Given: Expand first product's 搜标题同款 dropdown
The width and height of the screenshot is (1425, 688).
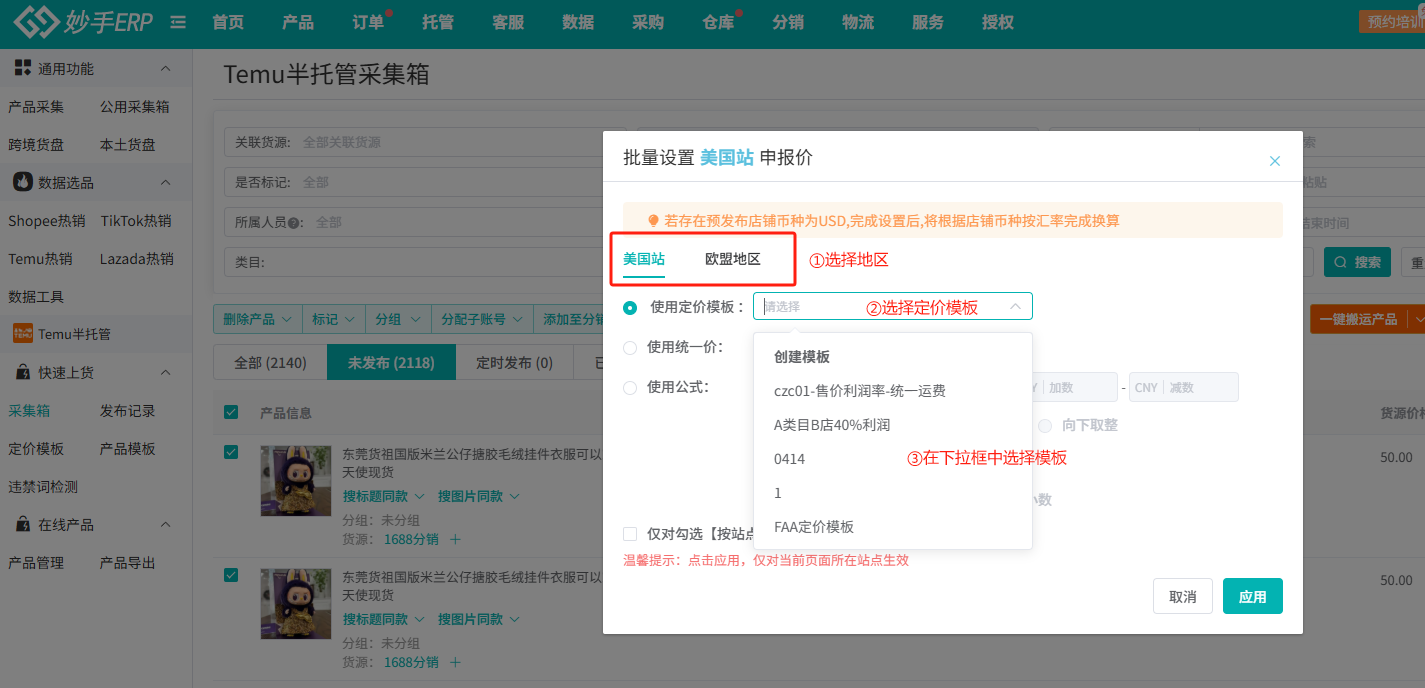Looking at the screenshot, I should click(x=384, y=496).
